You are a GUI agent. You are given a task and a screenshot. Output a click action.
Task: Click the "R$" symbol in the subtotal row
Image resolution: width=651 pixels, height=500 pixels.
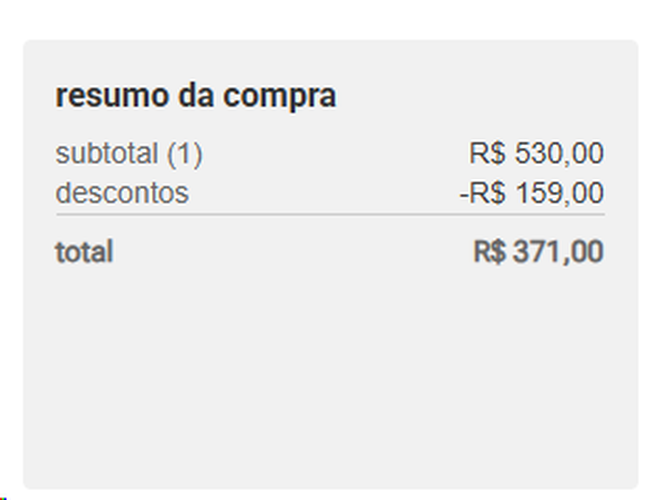pos(487,154)
